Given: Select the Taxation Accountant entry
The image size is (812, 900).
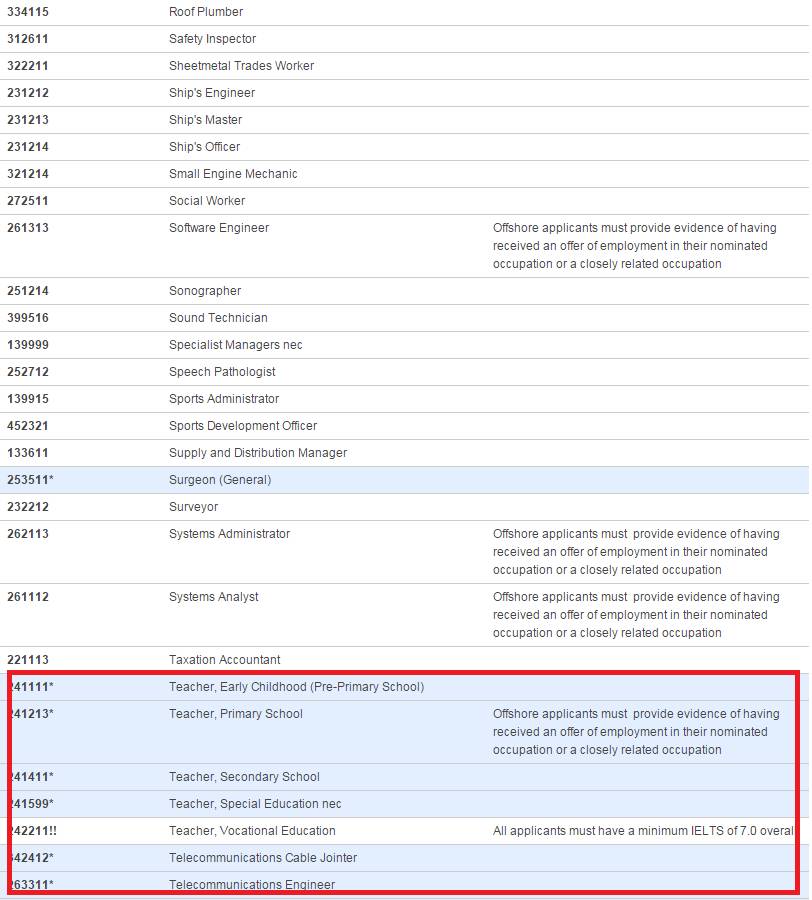Looking at the screenshot, I should [224, 660].
